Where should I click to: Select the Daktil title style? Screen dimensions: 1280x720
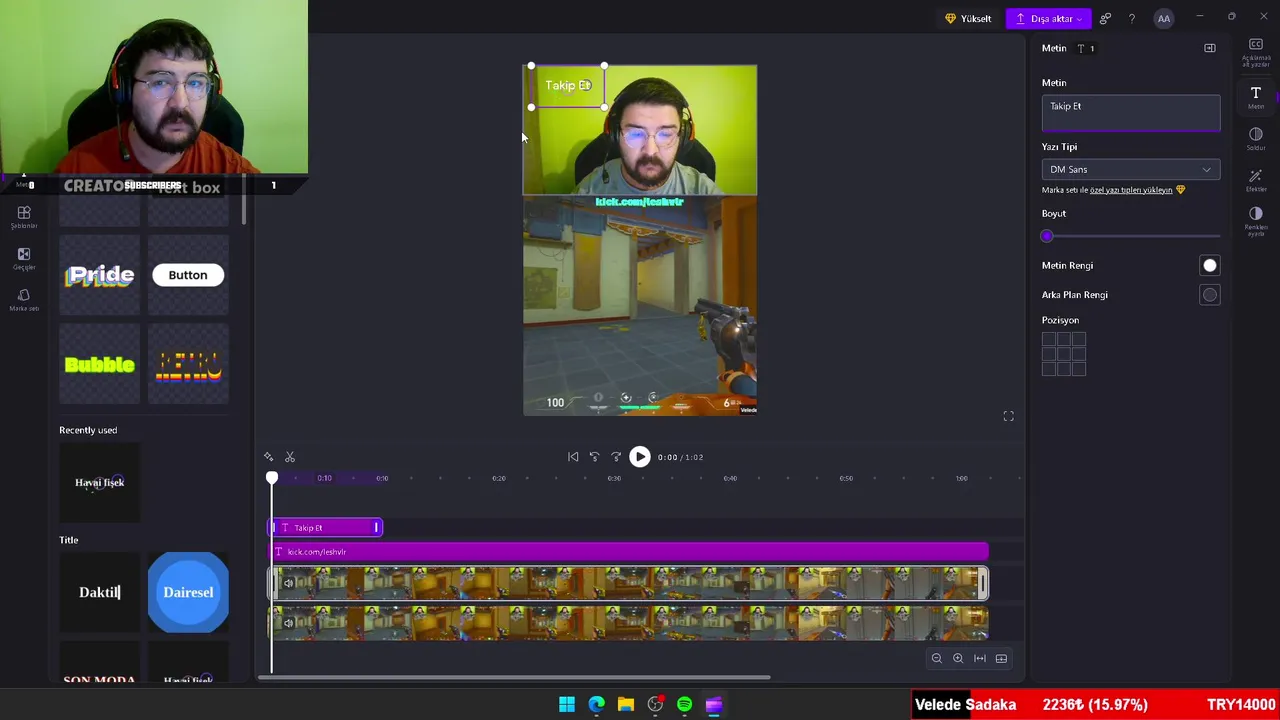click(99, 592)
